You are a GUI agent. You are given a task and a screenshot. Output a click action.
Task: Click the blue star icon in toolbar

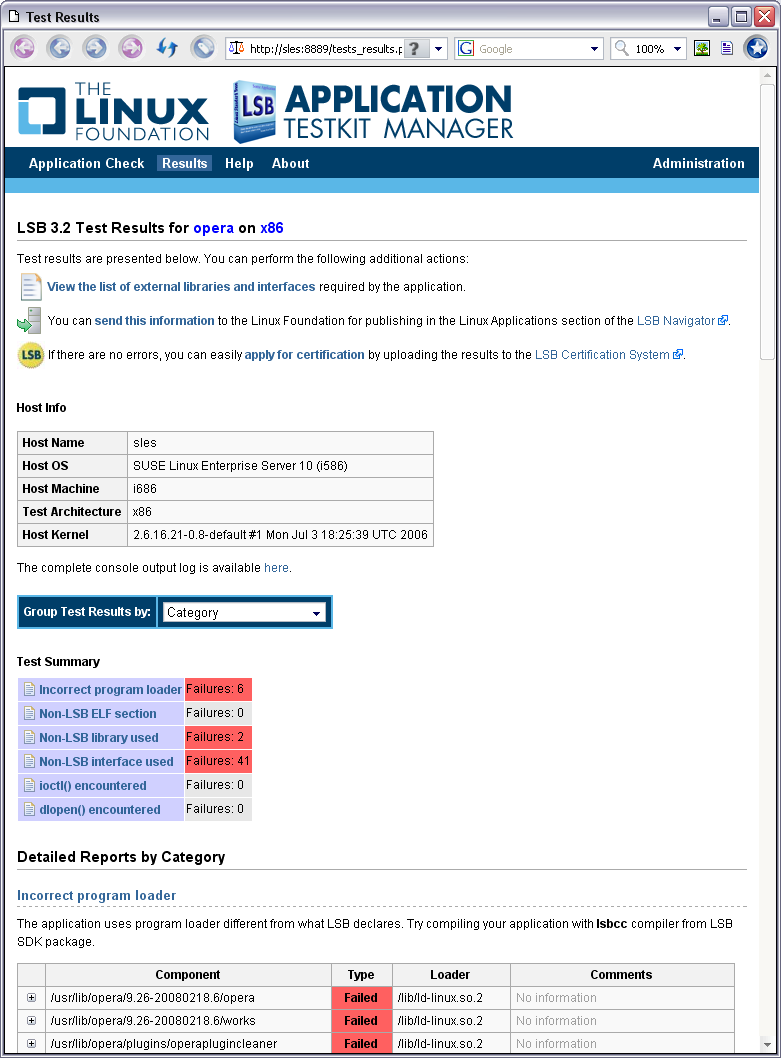[x=757, y=48]
